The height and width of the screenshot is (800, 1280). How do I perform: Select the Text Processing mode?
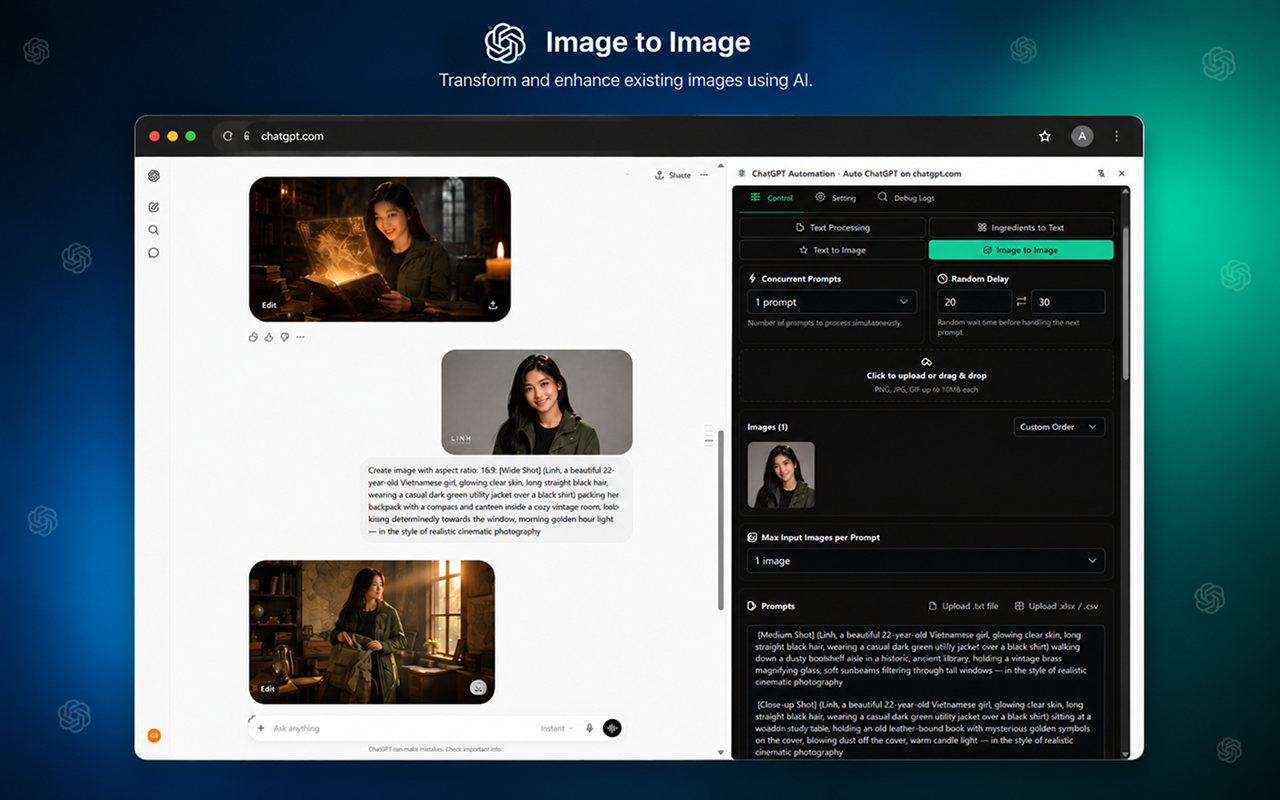coord(832,228)
